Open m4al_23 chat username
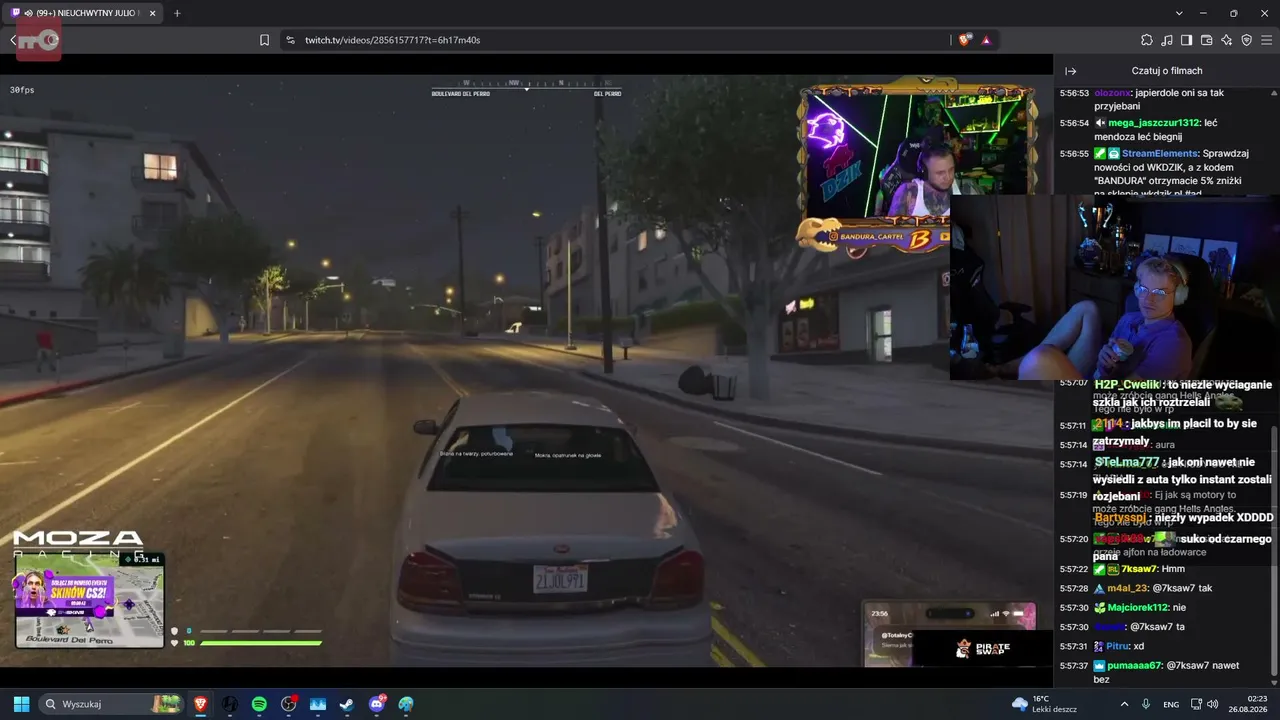The height and width of the screenshot is (720, 1280). 1128,589
